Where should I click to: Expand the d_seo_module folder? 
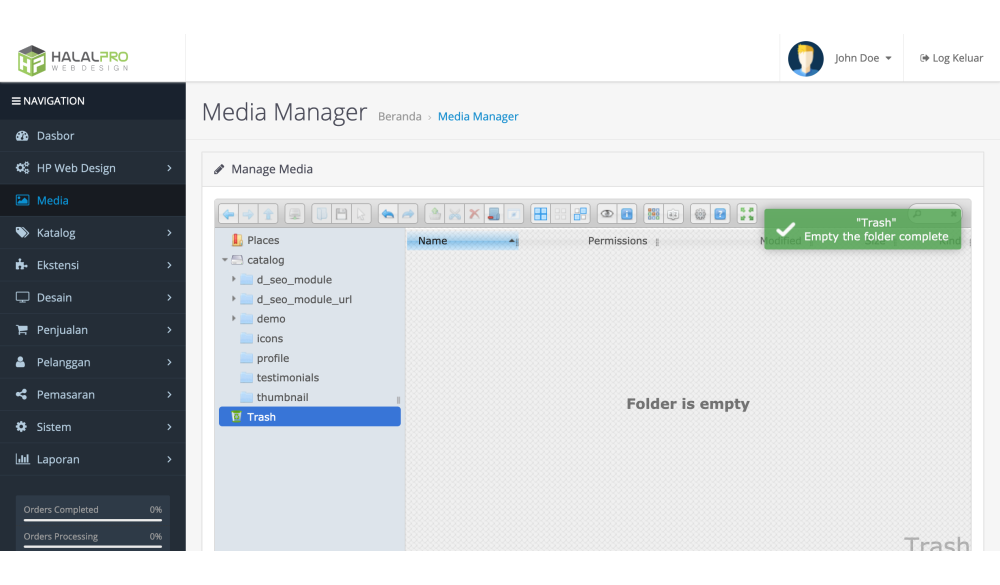(x=234, y=279)
